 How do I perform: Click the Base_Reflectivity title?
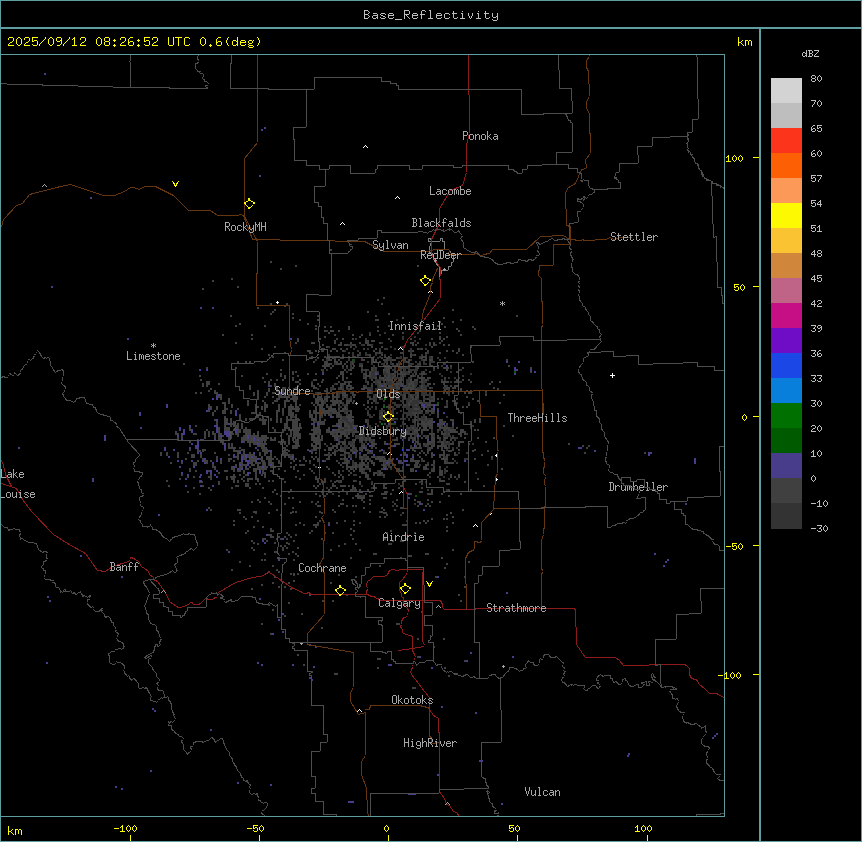click(431, 15)
